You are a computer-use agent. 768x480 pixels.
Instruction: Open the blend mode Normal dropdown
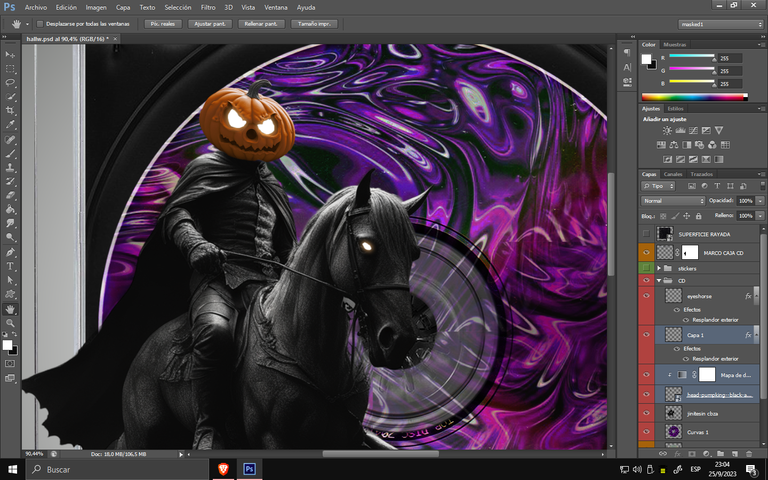pos(672,201)
